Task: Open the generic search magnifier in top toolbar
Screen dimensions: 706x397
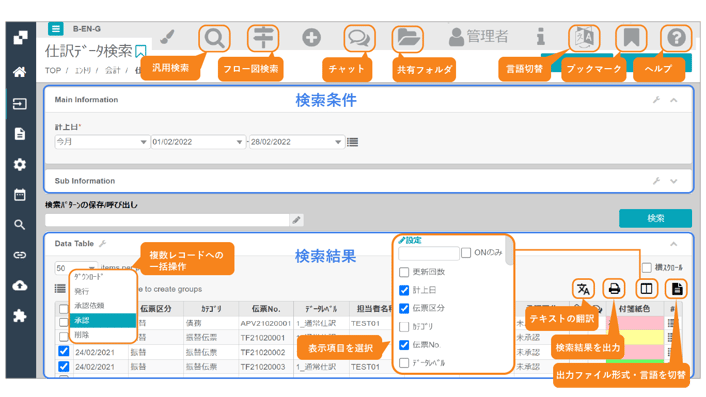Action: [x=214, y=38]
